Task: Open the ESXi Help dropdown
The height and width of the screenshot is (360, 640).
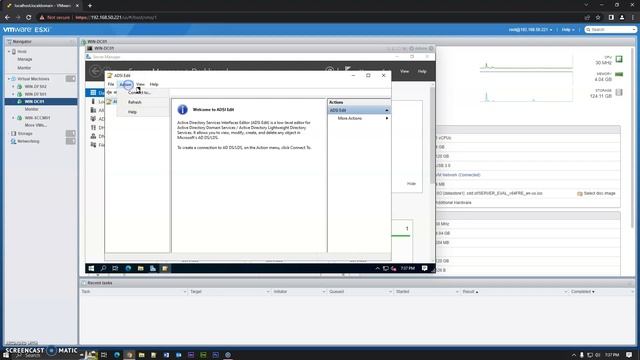Action: [568, 30]
